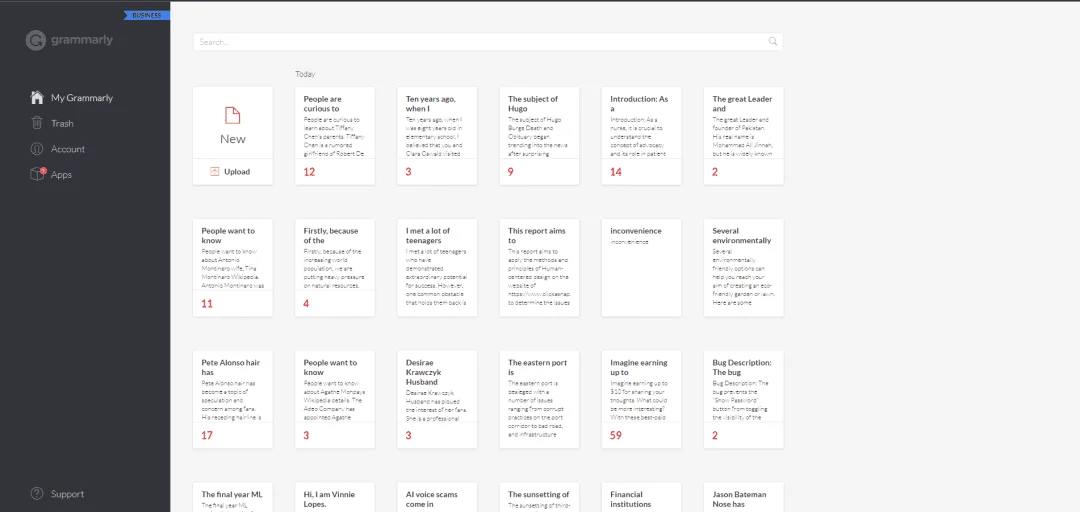This screenshot has width=1080, height=512.
Task: Open the 'inconvenience' document
Action: click(x=641, y=267)
